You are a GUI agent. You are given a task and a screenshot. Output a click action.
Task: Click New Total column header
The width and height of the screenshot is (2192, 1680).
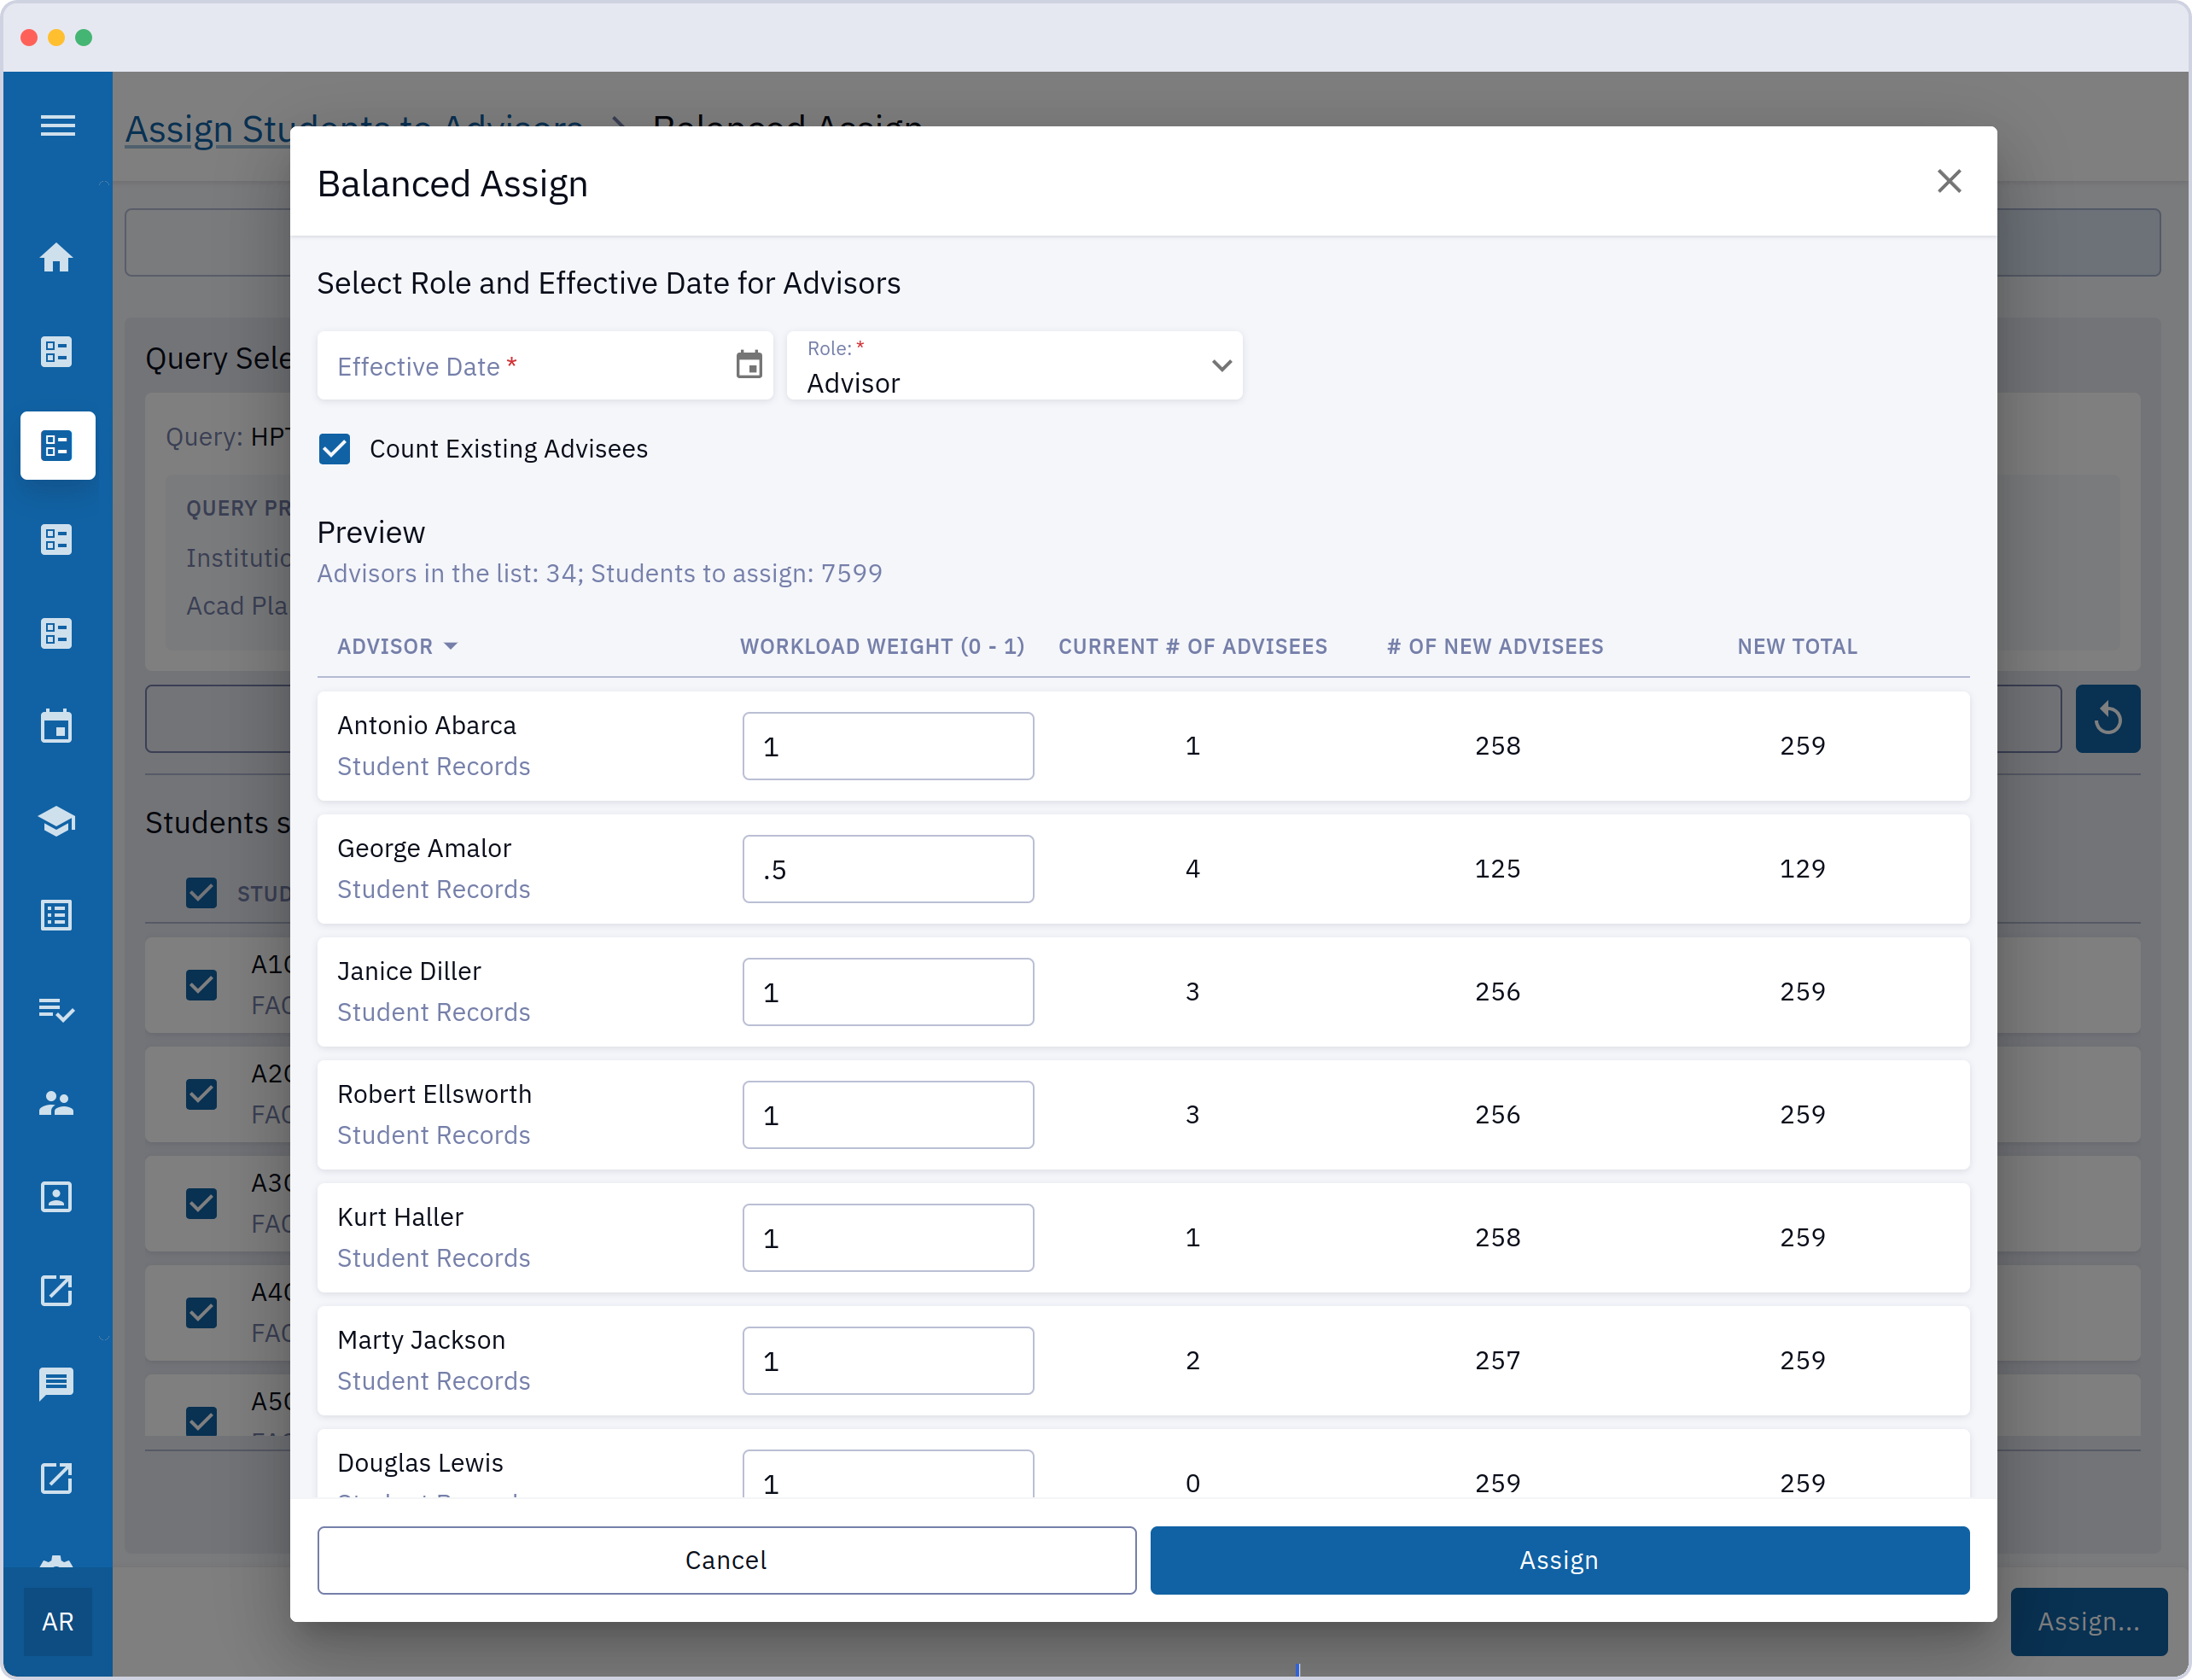1797,646
